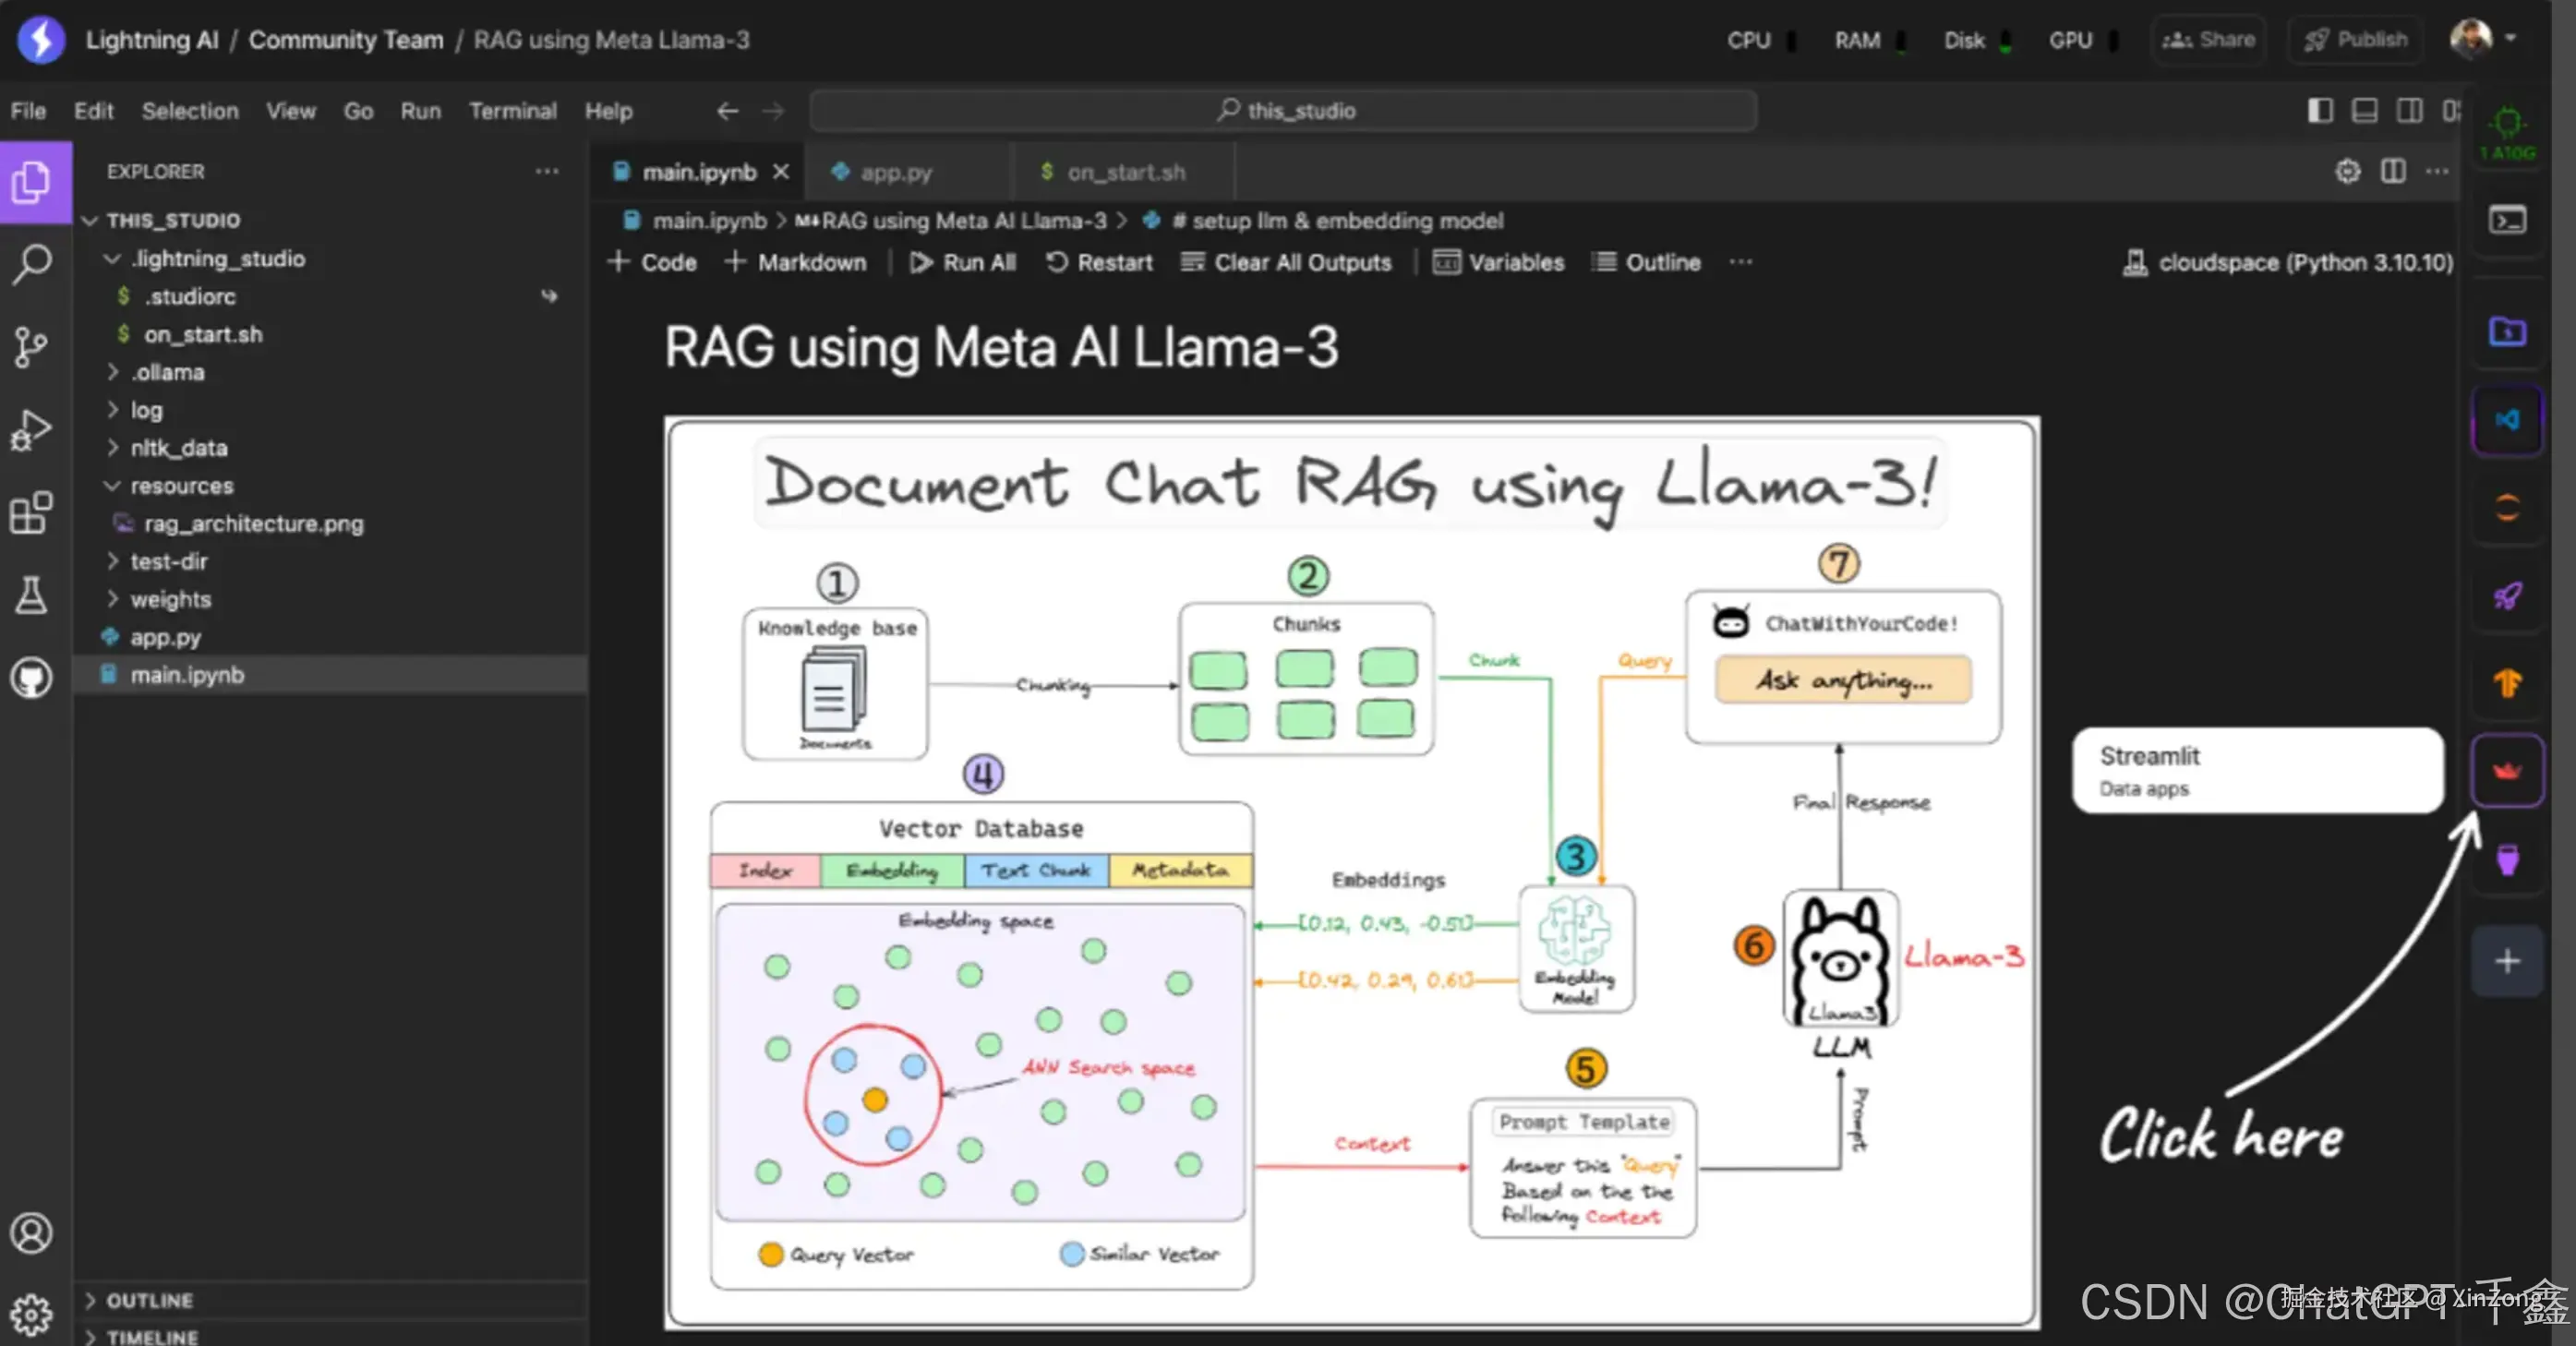This screenshot has height=1346, width=2576.
Task: Open the Explorer view in activity bar
Action: [x=33, y=182]
